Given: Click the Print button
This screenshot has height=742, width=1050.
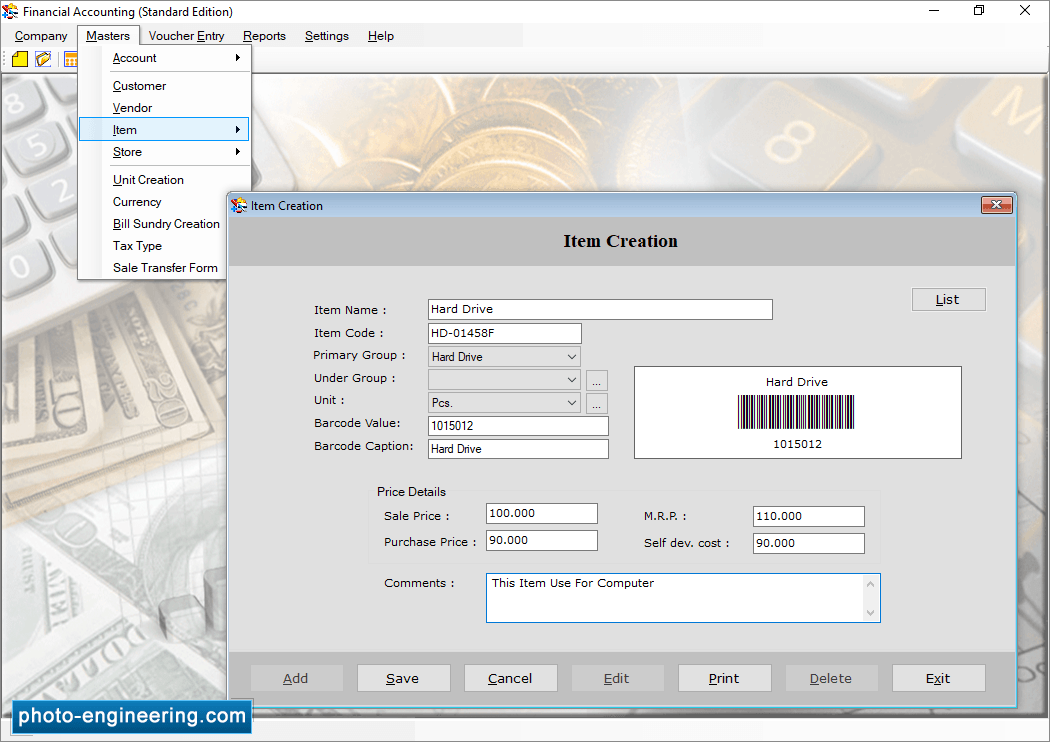Looking at the screenshot, I should coord(725,678).
